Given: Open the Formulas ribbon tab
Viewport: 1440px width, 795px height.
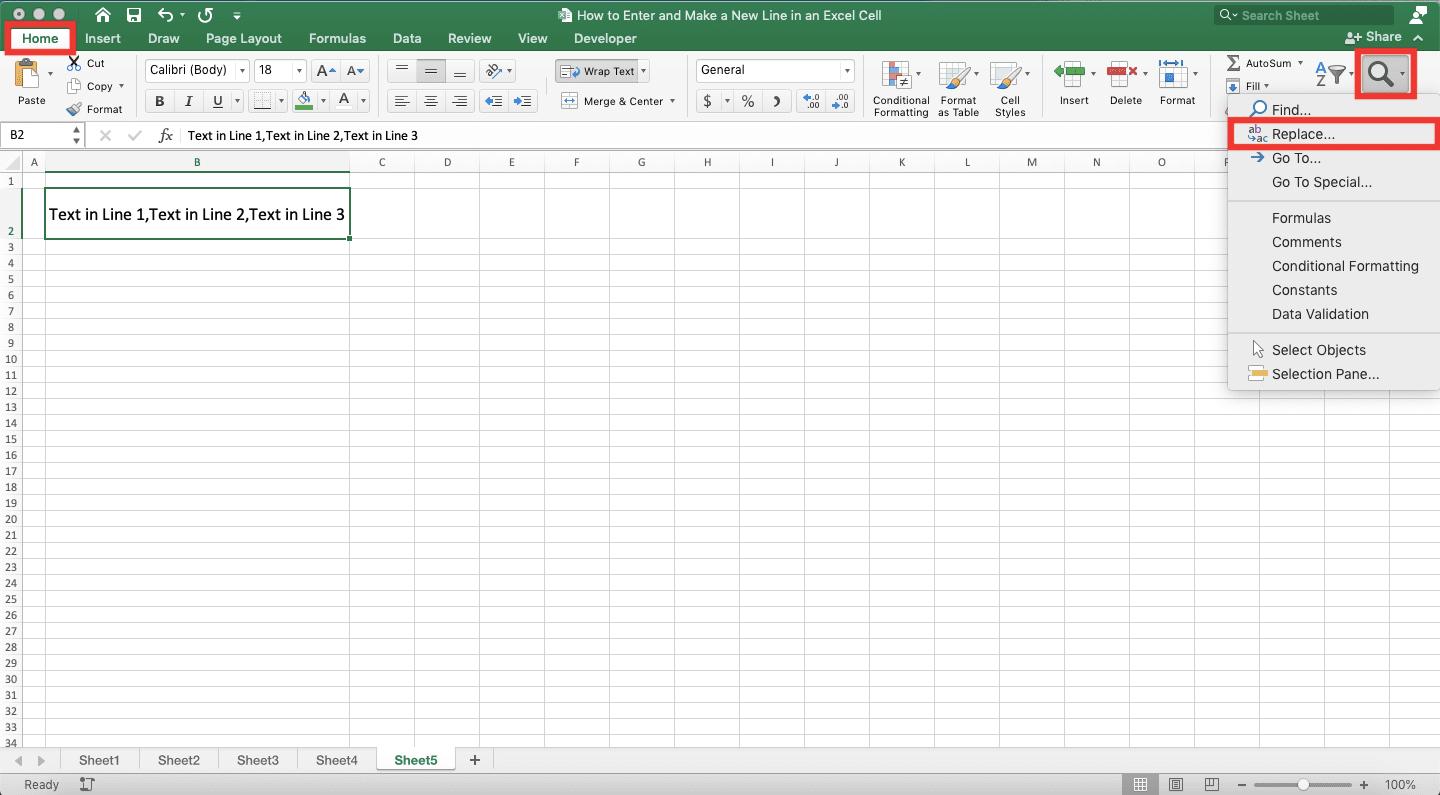Looking at the screenshot, I should coord(337,38).
